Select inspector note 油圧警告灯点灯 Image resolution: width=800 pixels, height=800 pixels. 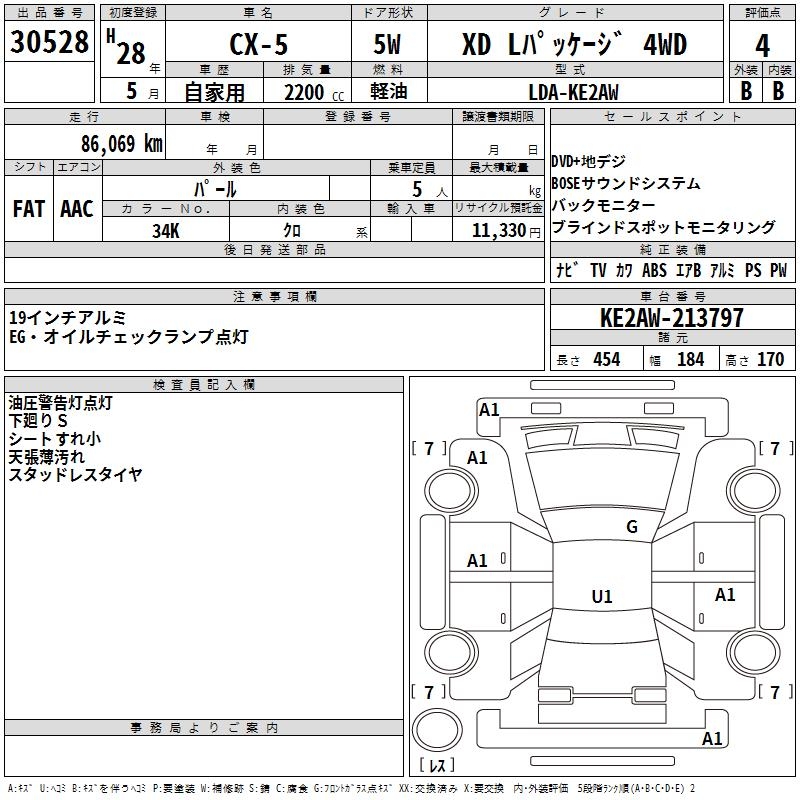pyautogui.click(x=60, y=403)
